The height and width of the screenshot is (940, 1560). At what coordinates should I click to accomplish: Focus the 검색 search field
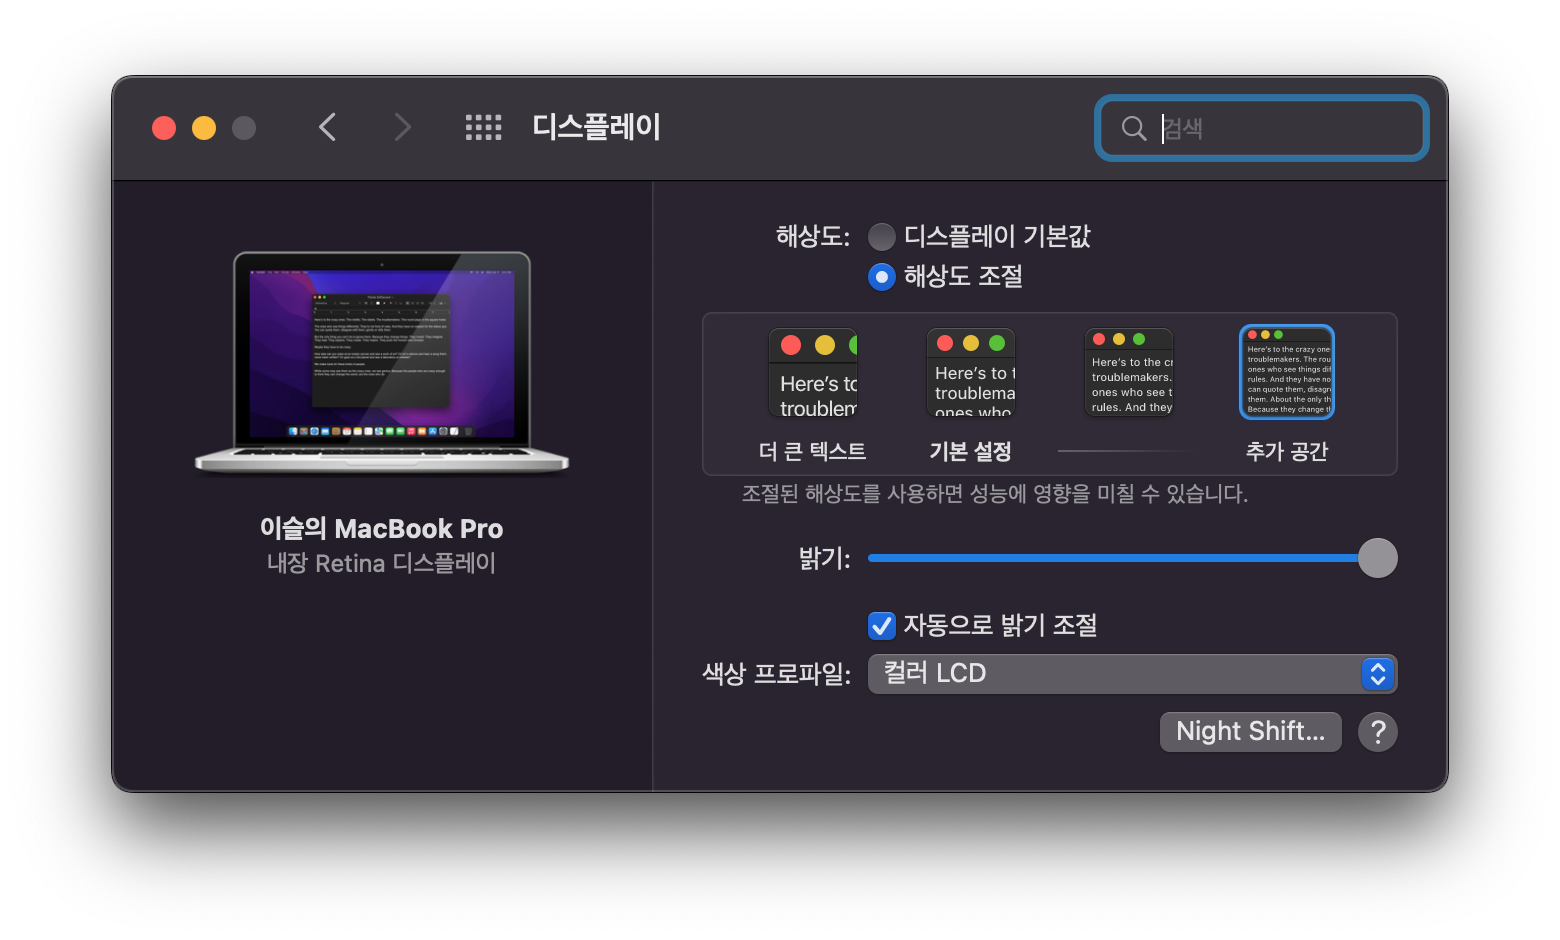(1262, 128)
